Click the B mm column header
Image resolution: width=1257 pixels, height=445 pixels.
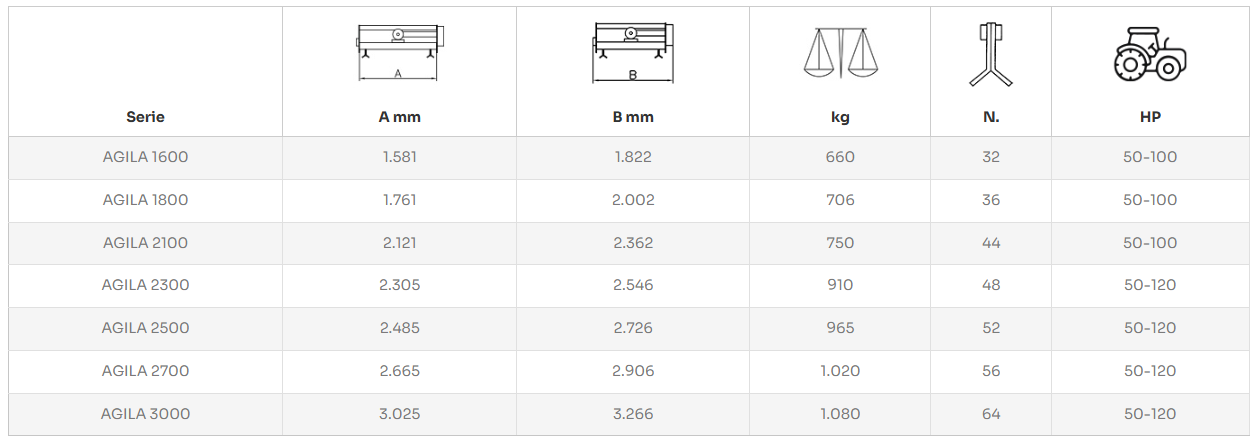click(x=633, y=117)
